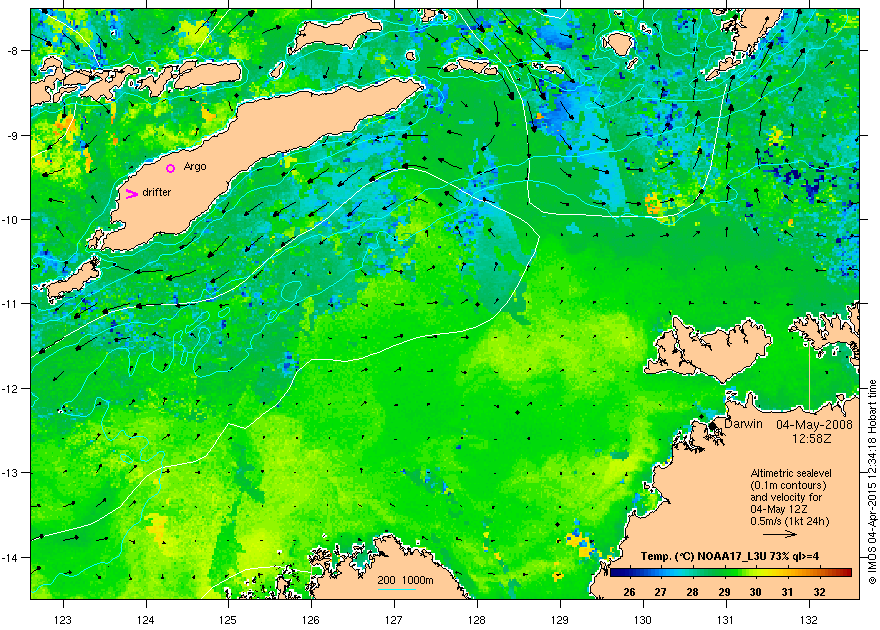Click the color bar label '31'

click(787, 592)
